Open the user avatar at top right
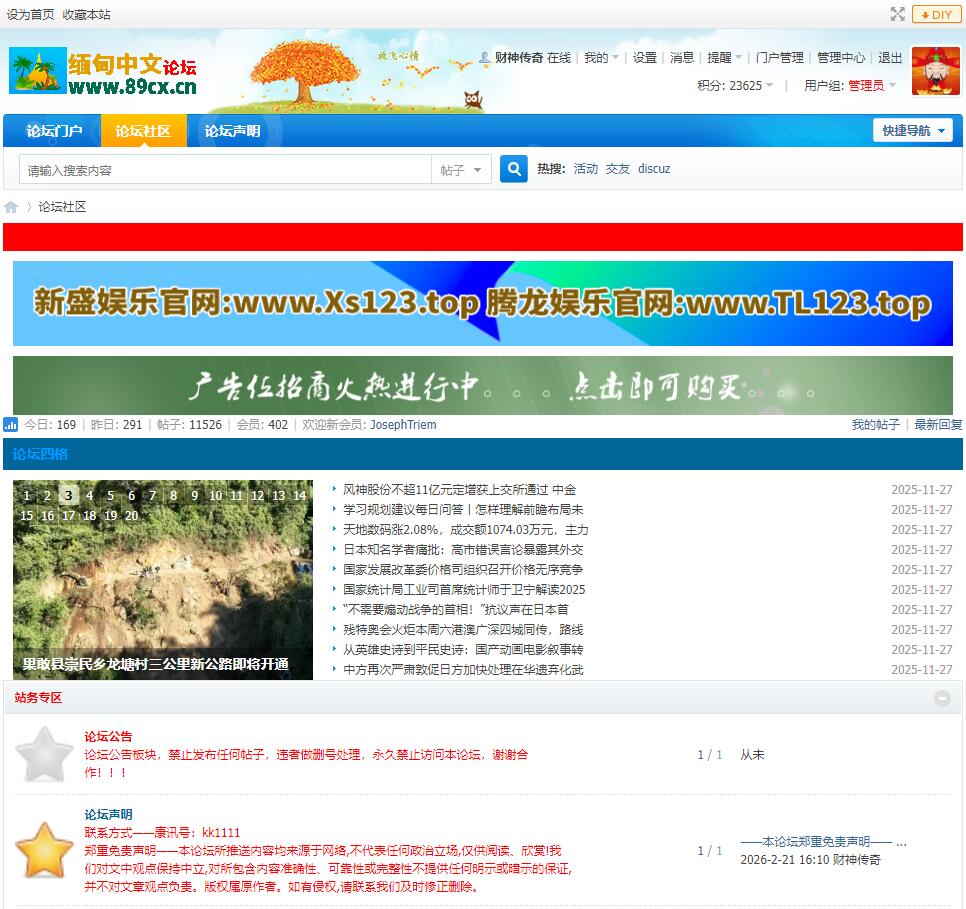 coord(935,71)
